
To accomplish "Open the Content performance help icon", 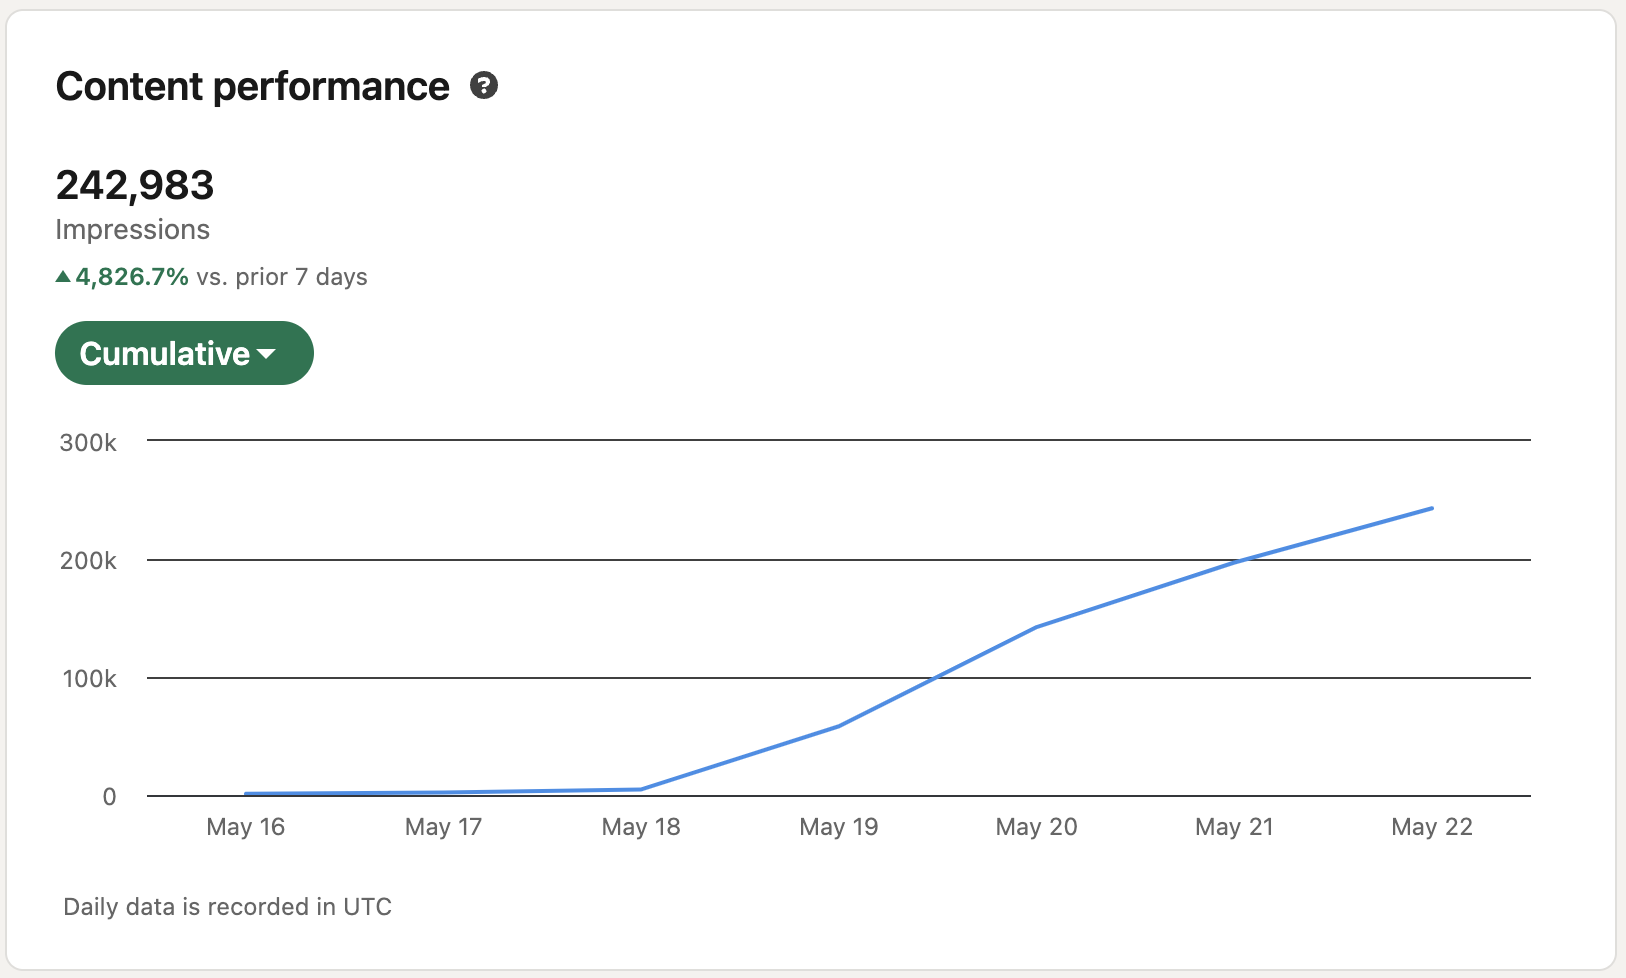I will click(484, 86).
